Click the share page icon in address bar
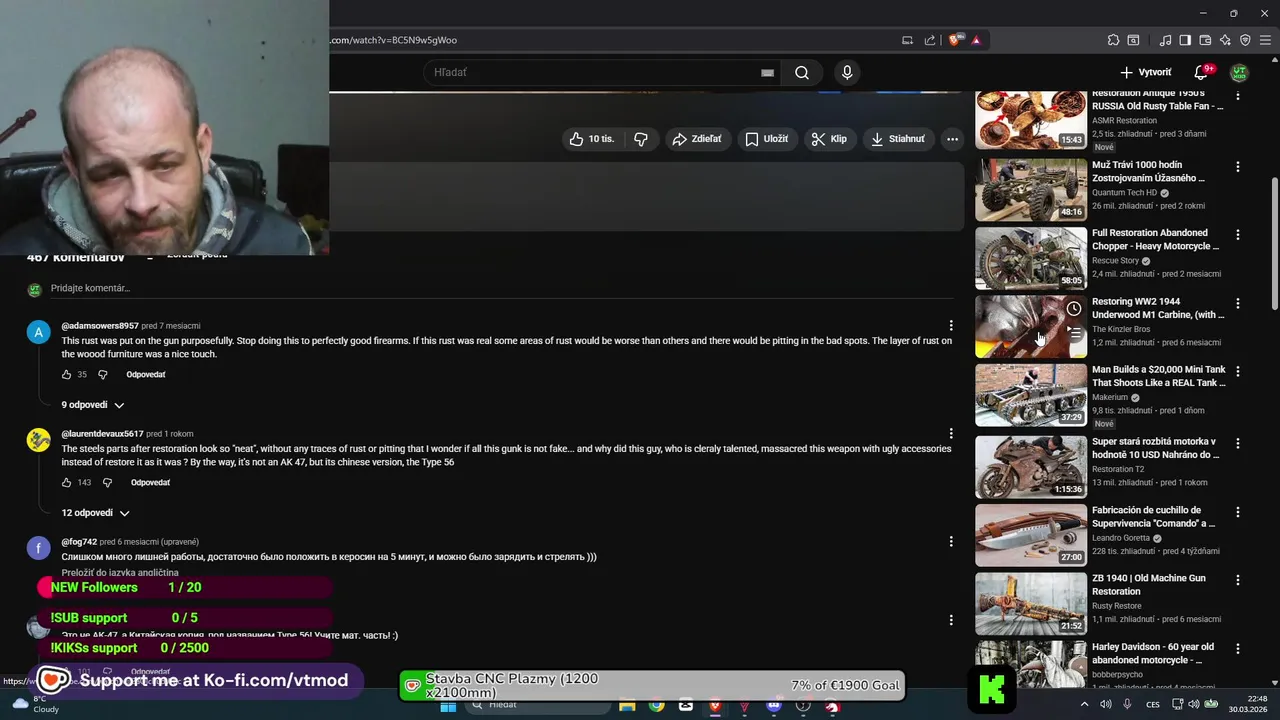The image size is (1280, 720). (930, 40)
